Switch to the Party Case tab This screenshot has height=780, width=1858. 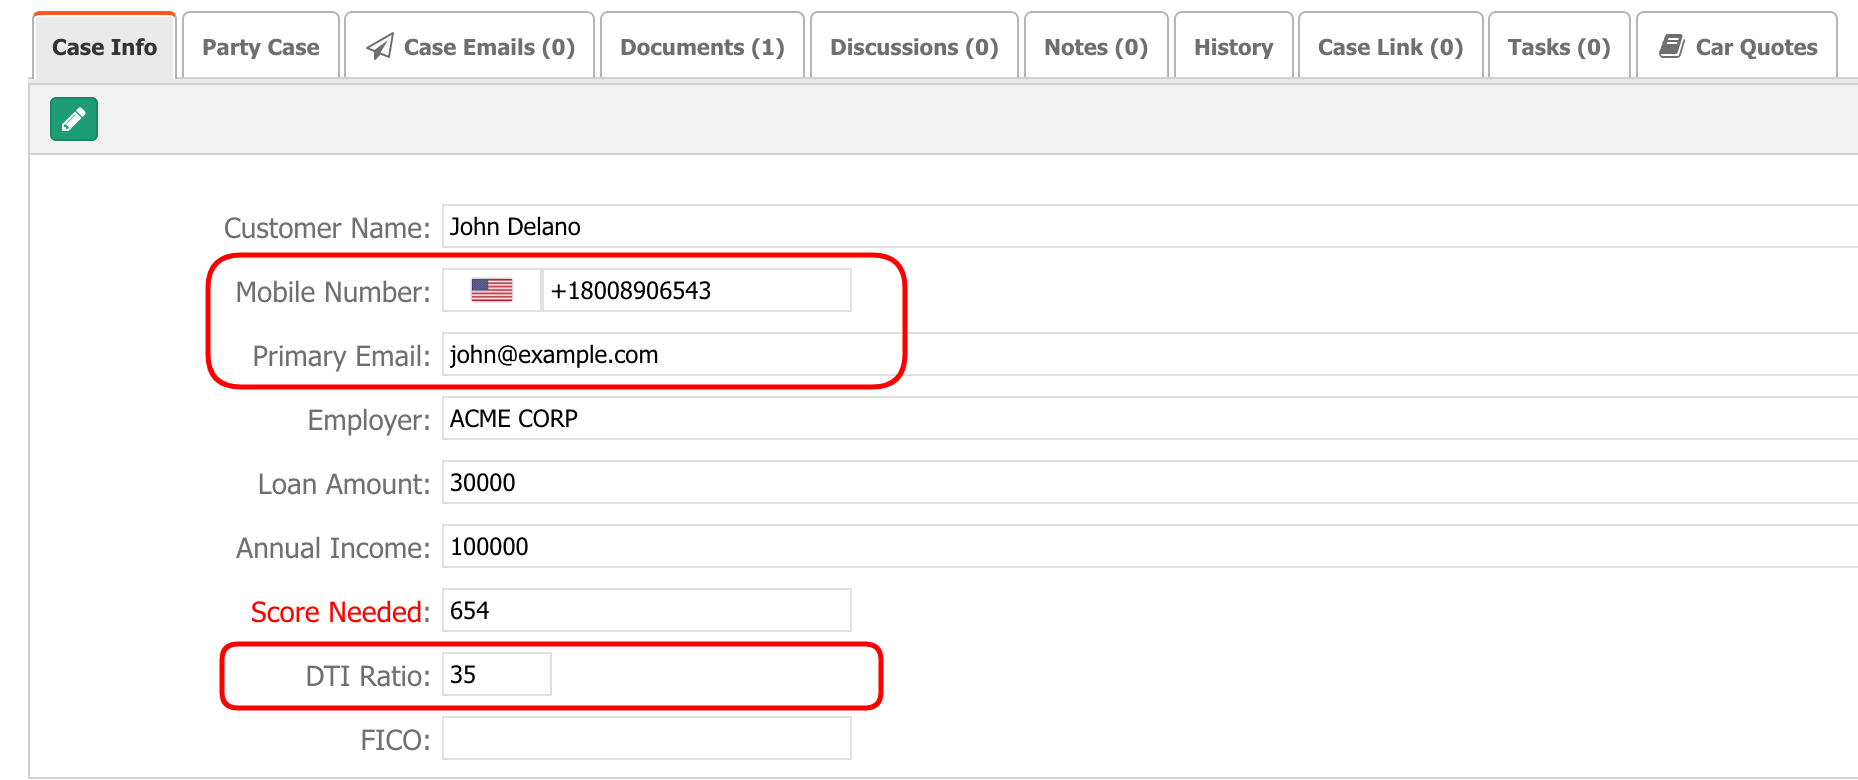pos(260,47)
